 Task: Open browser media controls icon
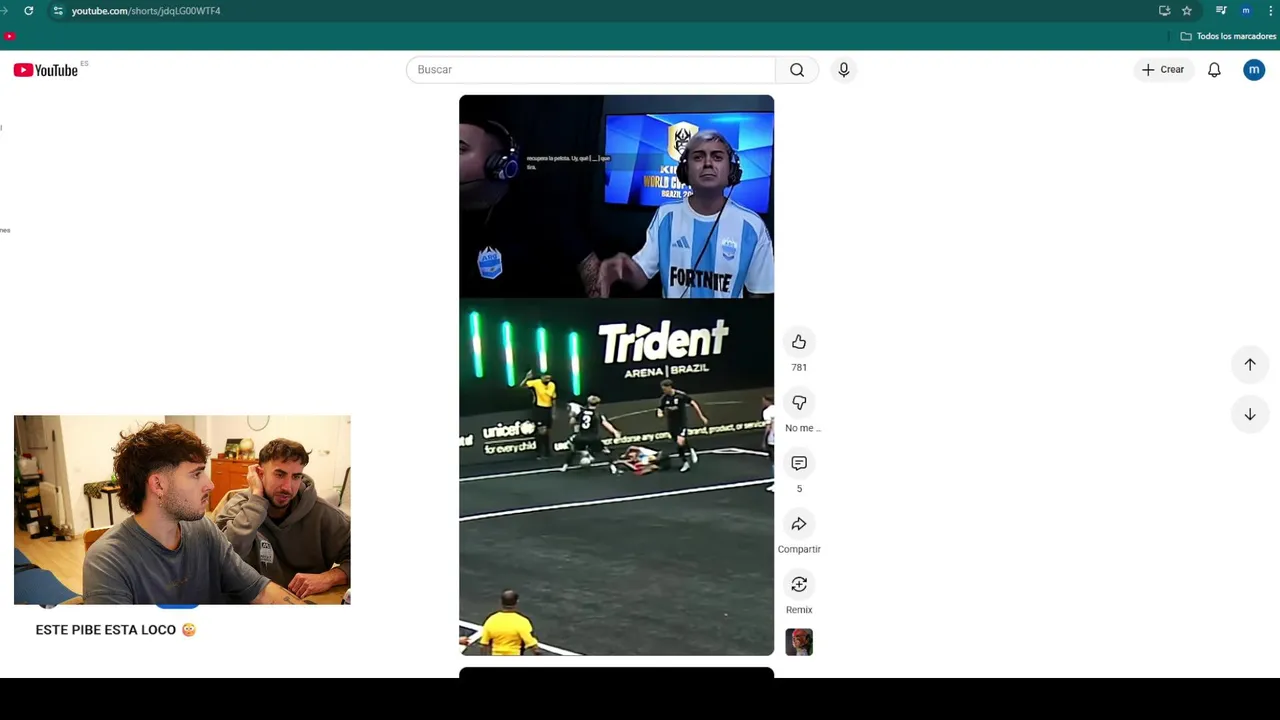[1221, 11]
